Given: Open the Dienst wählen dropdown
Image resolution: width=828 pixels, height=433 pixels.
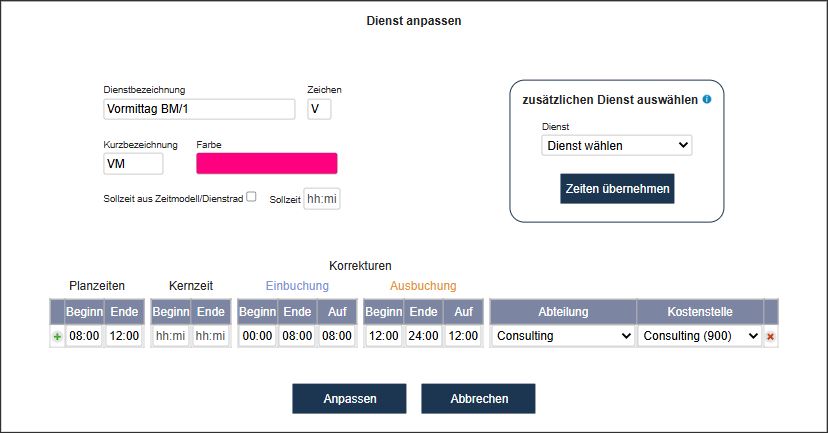Looking at the screenshot, I should 617,145.
